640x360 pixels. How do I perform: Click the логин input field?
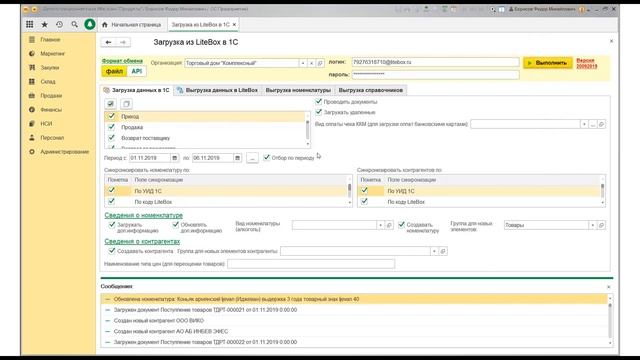(436, 62)
